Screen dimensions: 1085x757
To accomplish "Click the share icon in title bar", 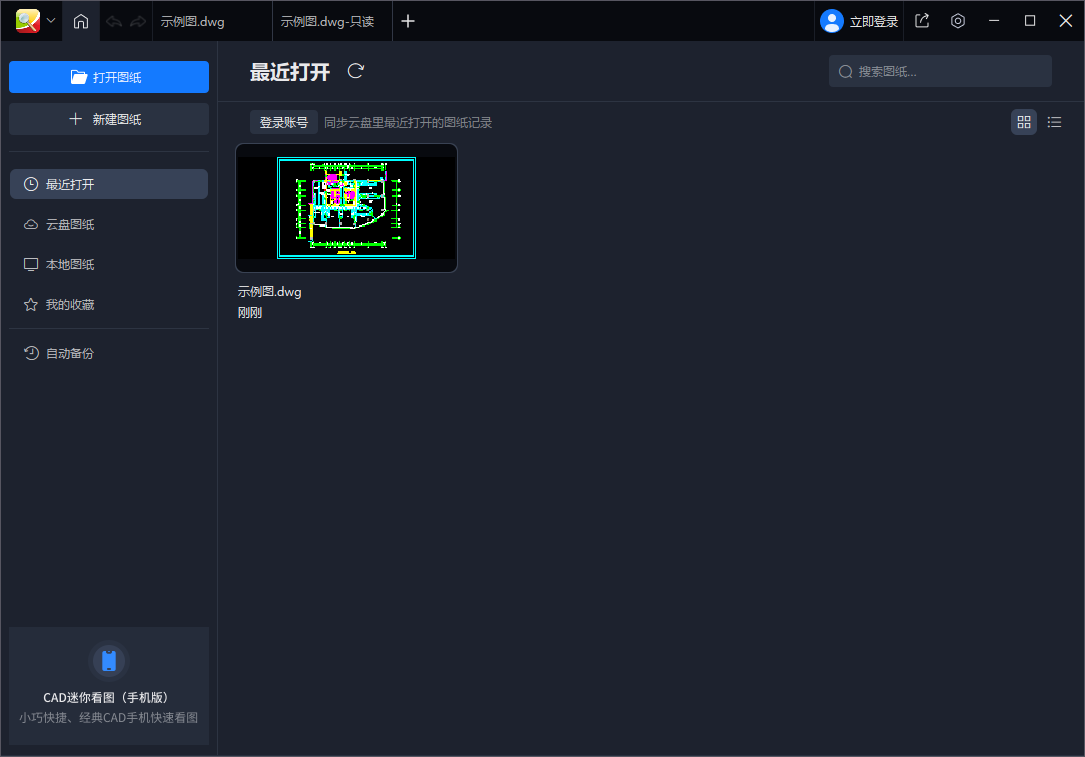I will pyautogui.click(x=922, y=21).
